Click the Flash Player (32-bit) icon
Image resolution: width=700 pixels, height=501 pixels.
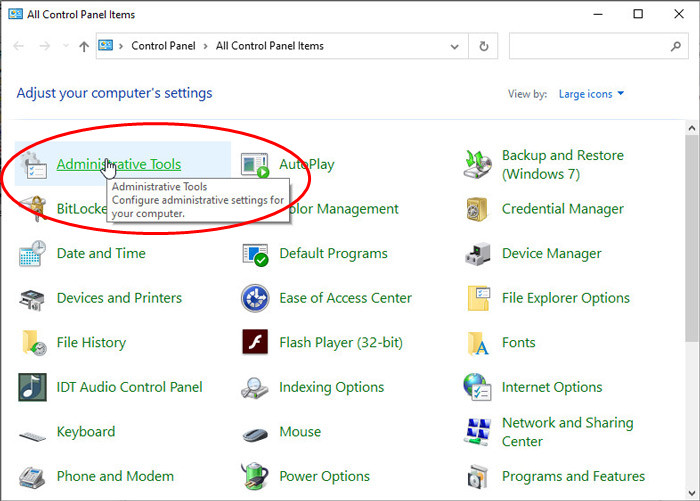point(255,343)
